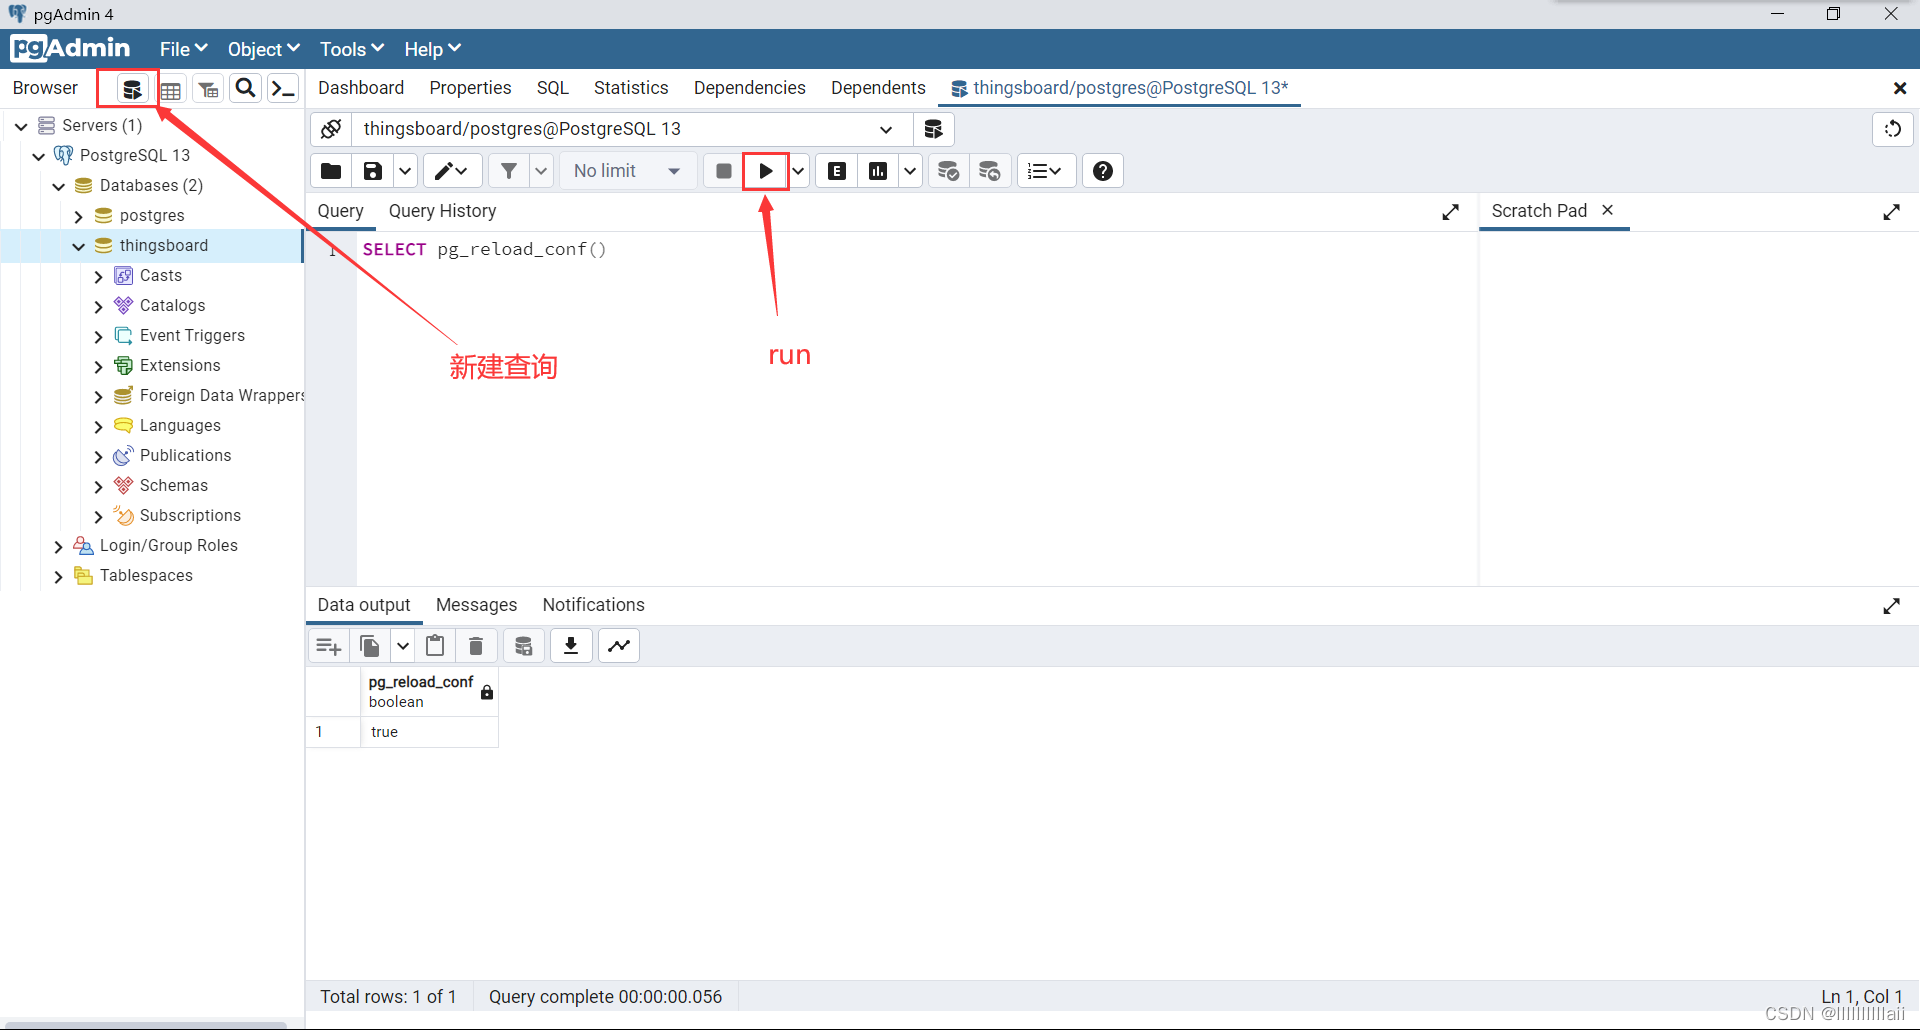Click the Download results as CSV icon
Viewport: 1920px width, 1030px height.
pos(571,646)
